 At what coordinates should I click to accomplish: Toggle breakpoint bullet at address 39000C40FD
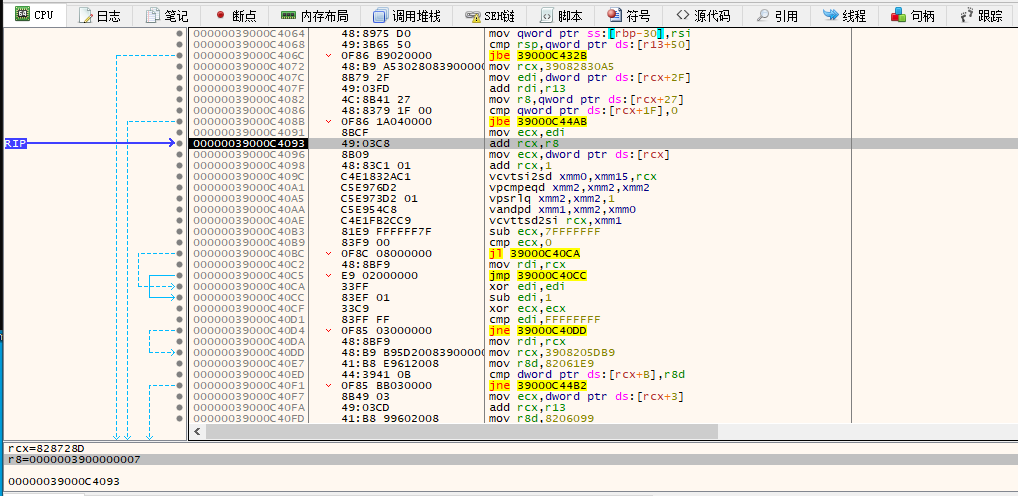[179, 418]
